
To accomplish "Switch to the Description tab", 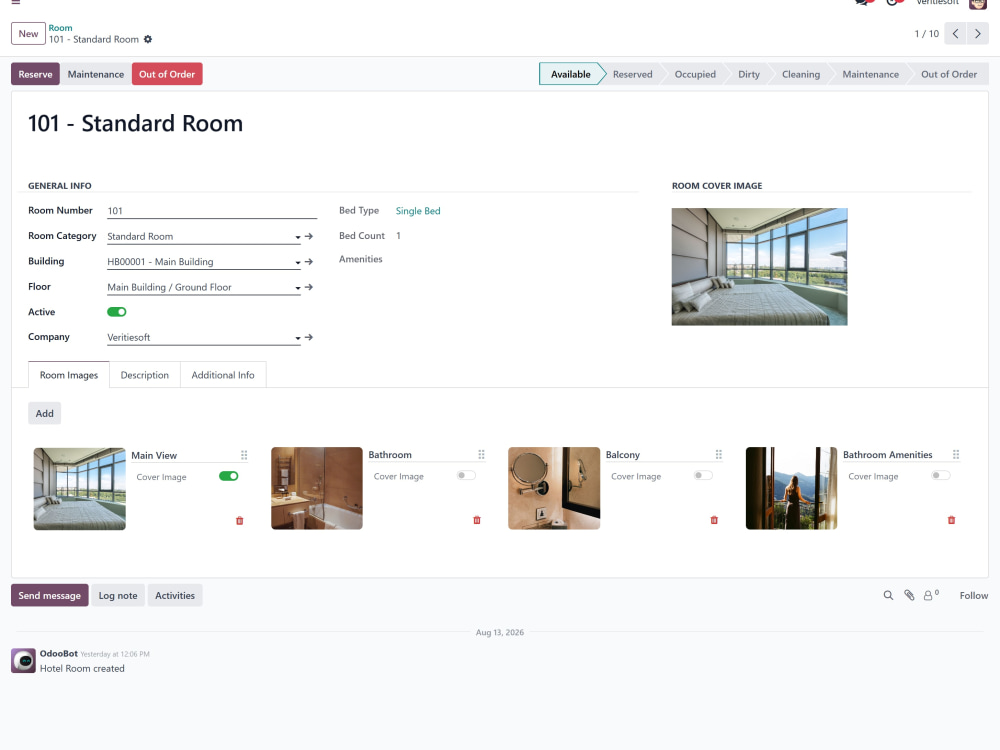I will (x=145, y=375).
